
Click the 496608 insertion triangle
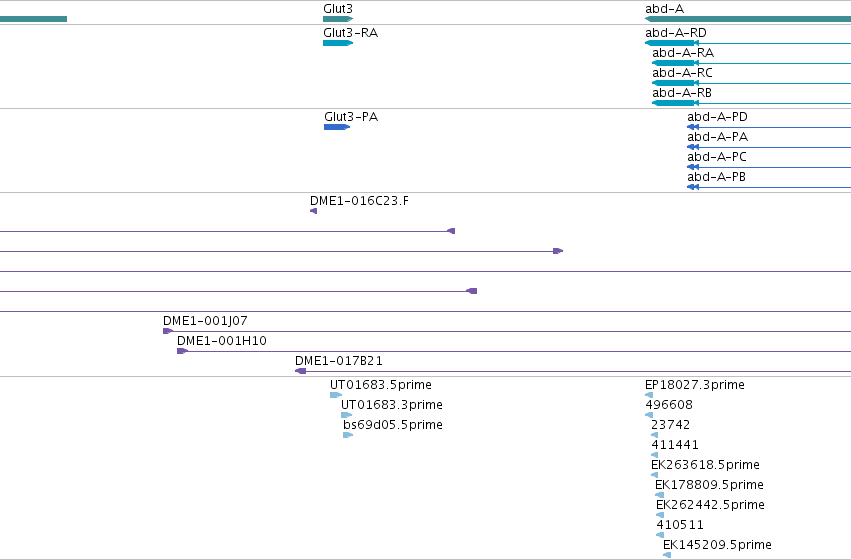pyautogui.click(x=649, y=415)
